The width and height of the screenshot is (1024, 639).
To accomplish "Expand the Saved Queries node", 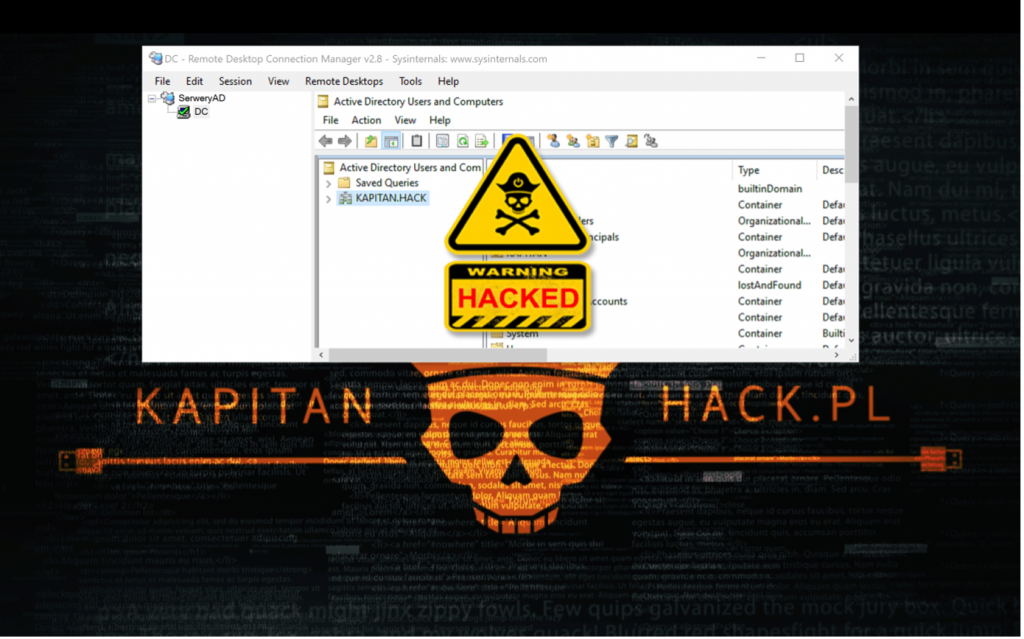I will click(x=328, y=184).
